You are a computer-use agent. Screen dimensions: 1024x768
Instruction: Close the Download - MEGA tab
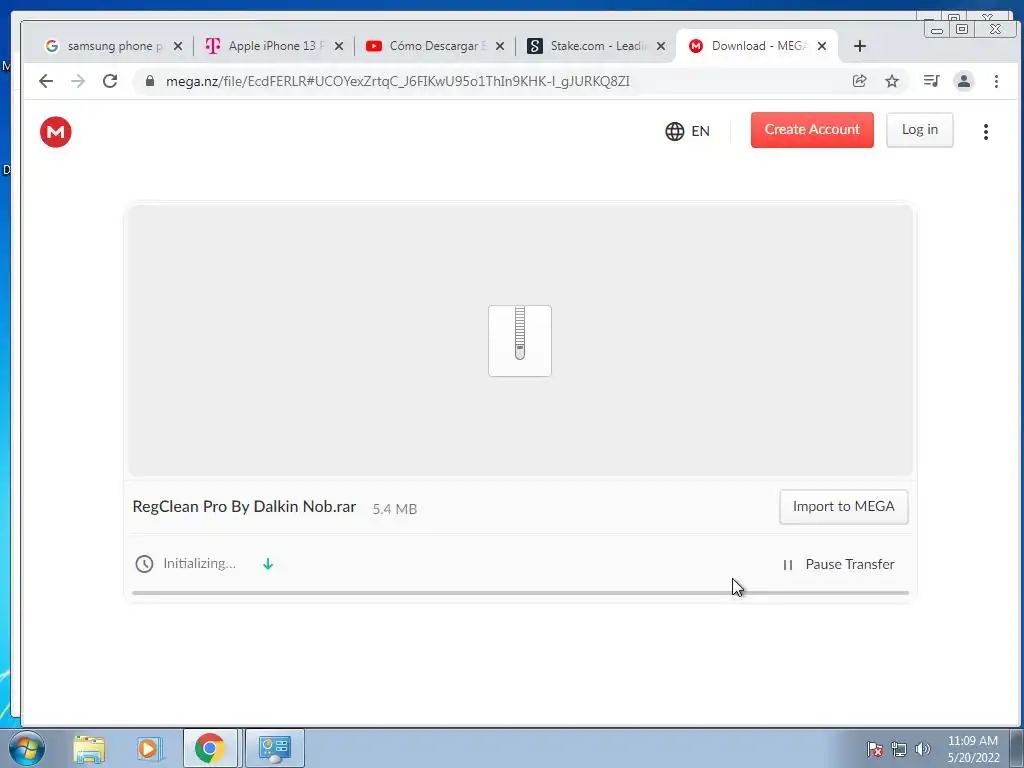click(822, 46)
